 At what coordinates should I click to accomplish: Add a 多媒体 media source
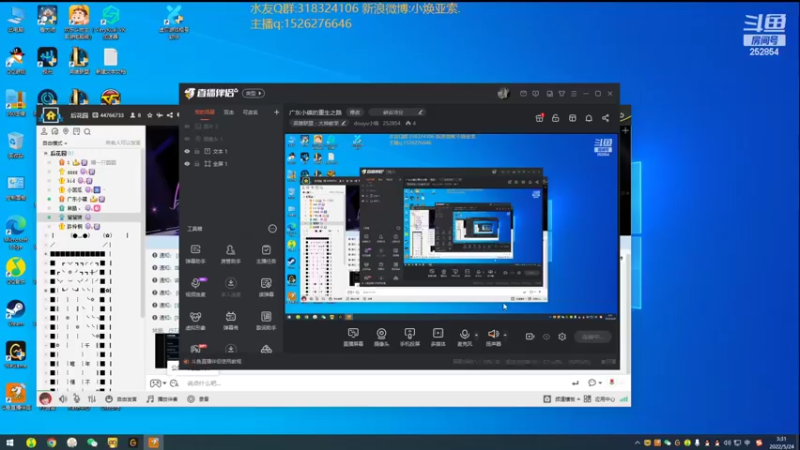[x=438, y=337]
